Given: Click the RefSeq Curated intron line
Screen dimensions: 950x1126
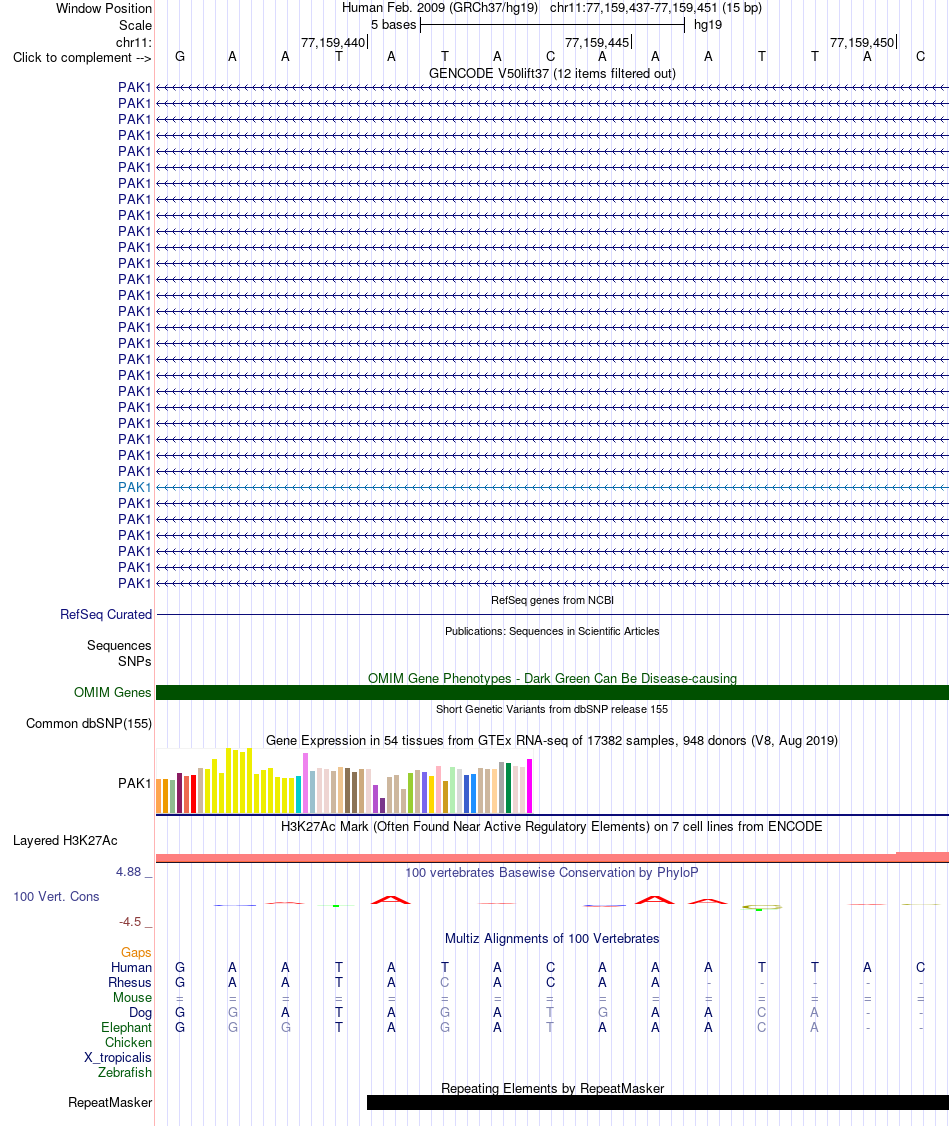Looking at the screenshot, I should coord(552,615).
